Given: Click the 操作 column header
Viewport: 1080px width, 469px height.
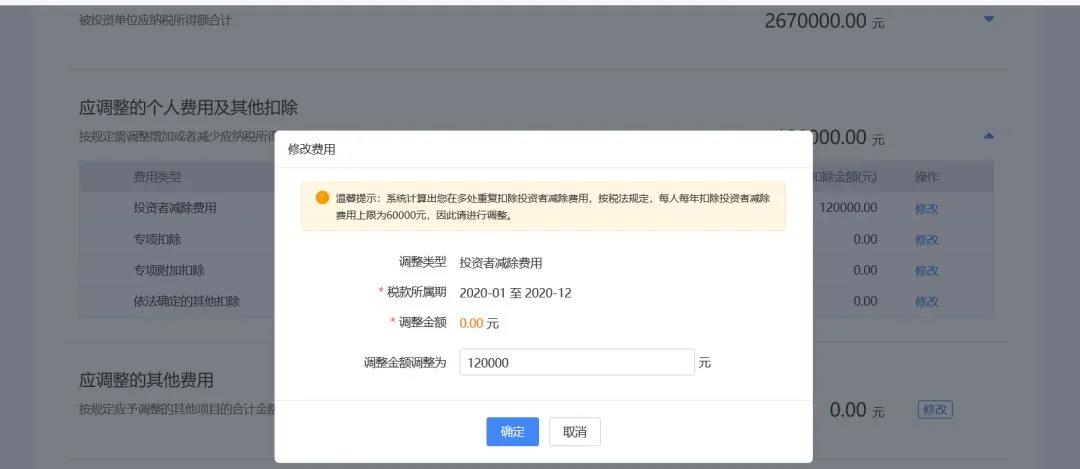Looking at the screenshot, I should coord(926,177).
